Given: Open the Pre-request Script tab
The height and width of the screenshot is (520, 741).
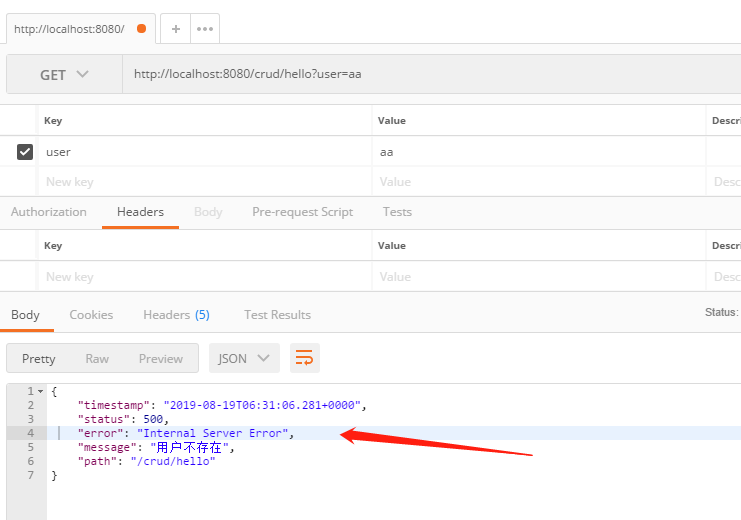Looking at the screenshot, I should (x=302, y=212).
